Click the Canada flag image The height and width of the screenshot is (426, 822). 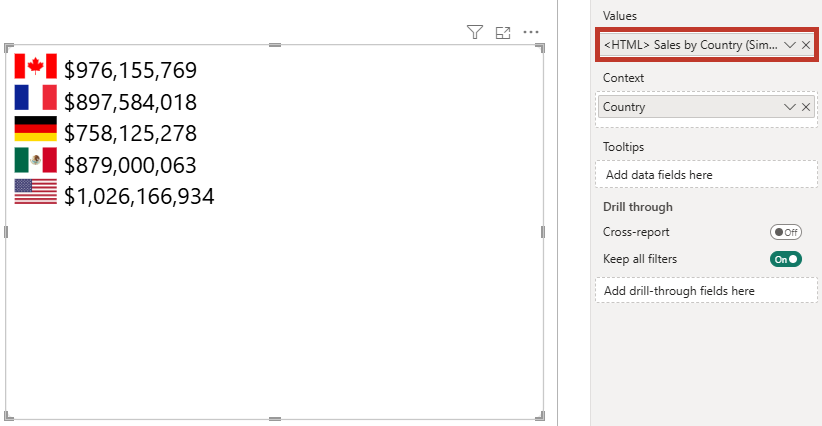pyautogui.click(x=36, y=66)
